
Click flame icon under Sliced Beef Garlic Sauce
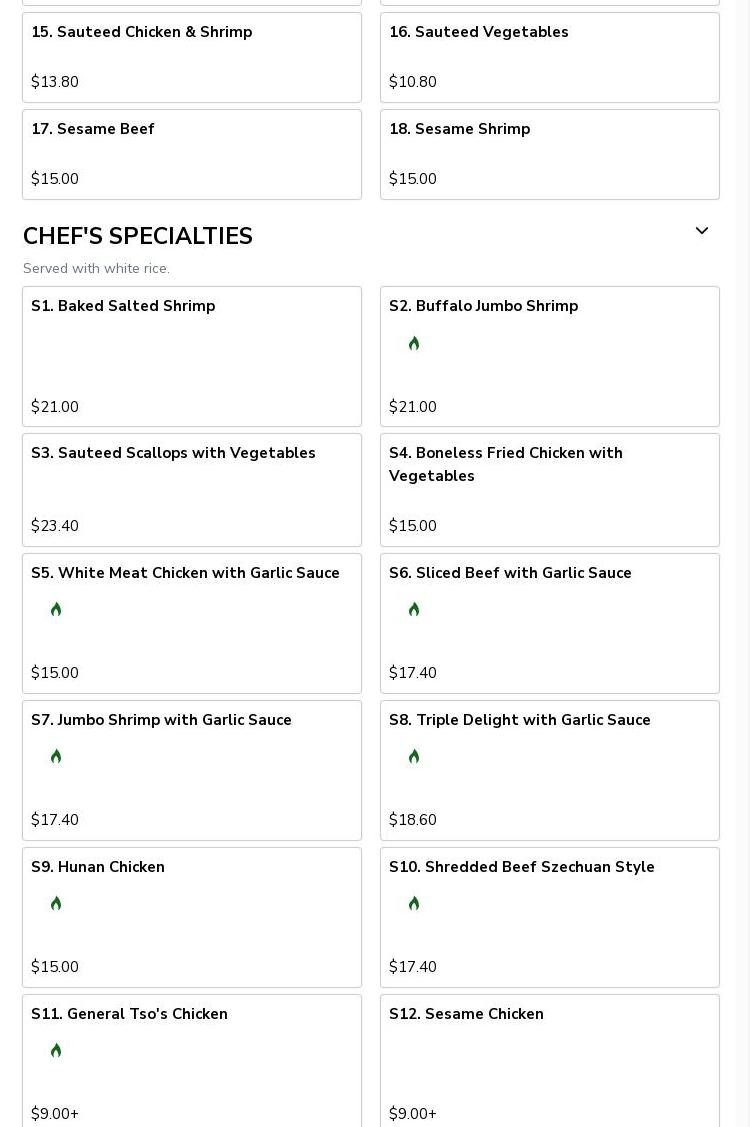pyautogui.click(x=413, y=610)
